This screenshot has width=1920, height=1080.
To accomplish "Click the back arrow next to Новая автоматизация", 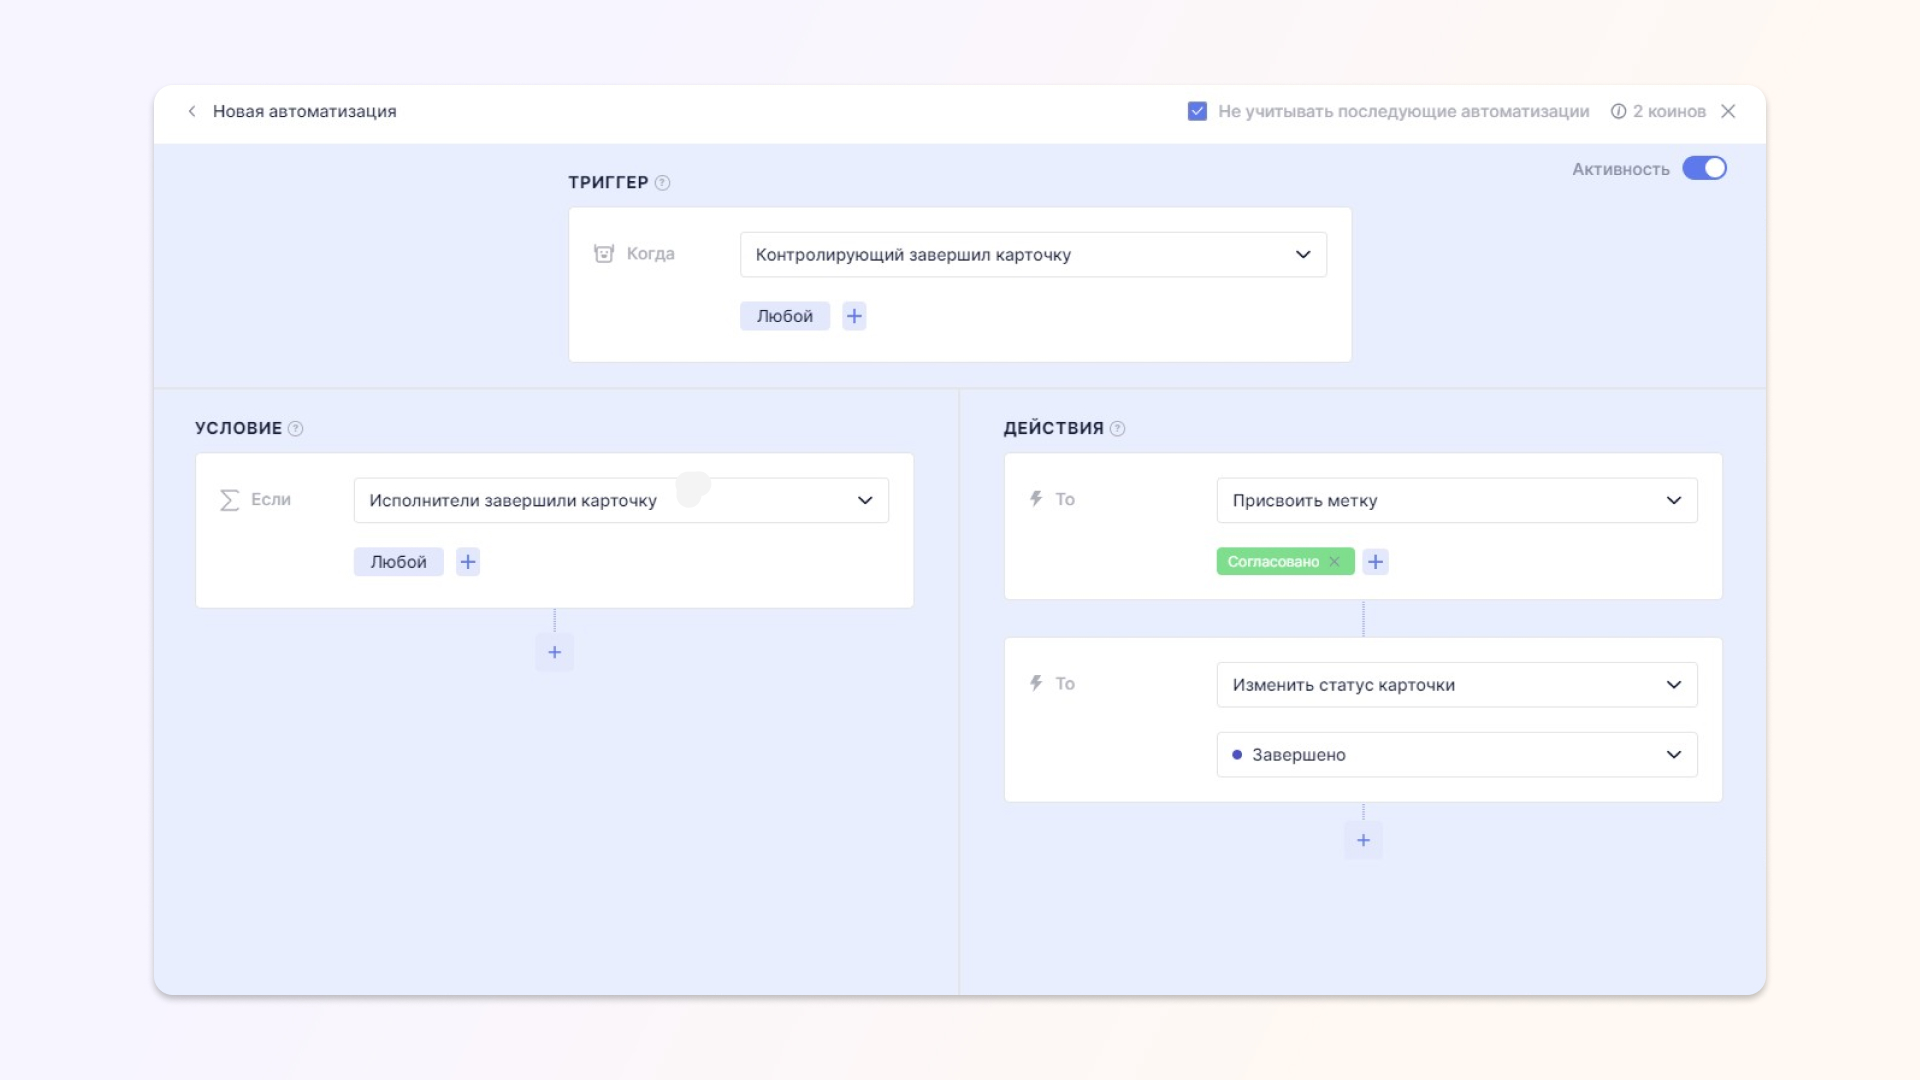I will [192, 111].
